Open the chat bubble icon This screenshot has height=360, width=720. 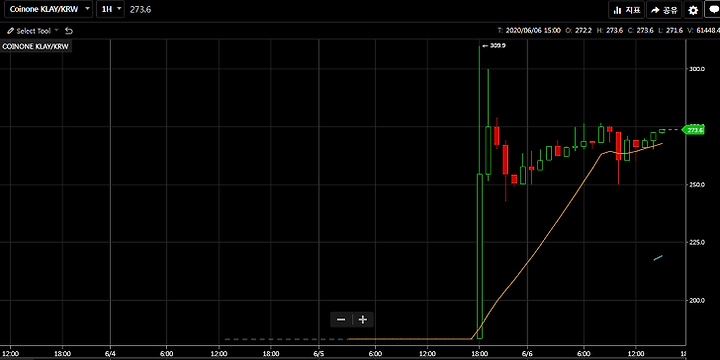(713, 10)
